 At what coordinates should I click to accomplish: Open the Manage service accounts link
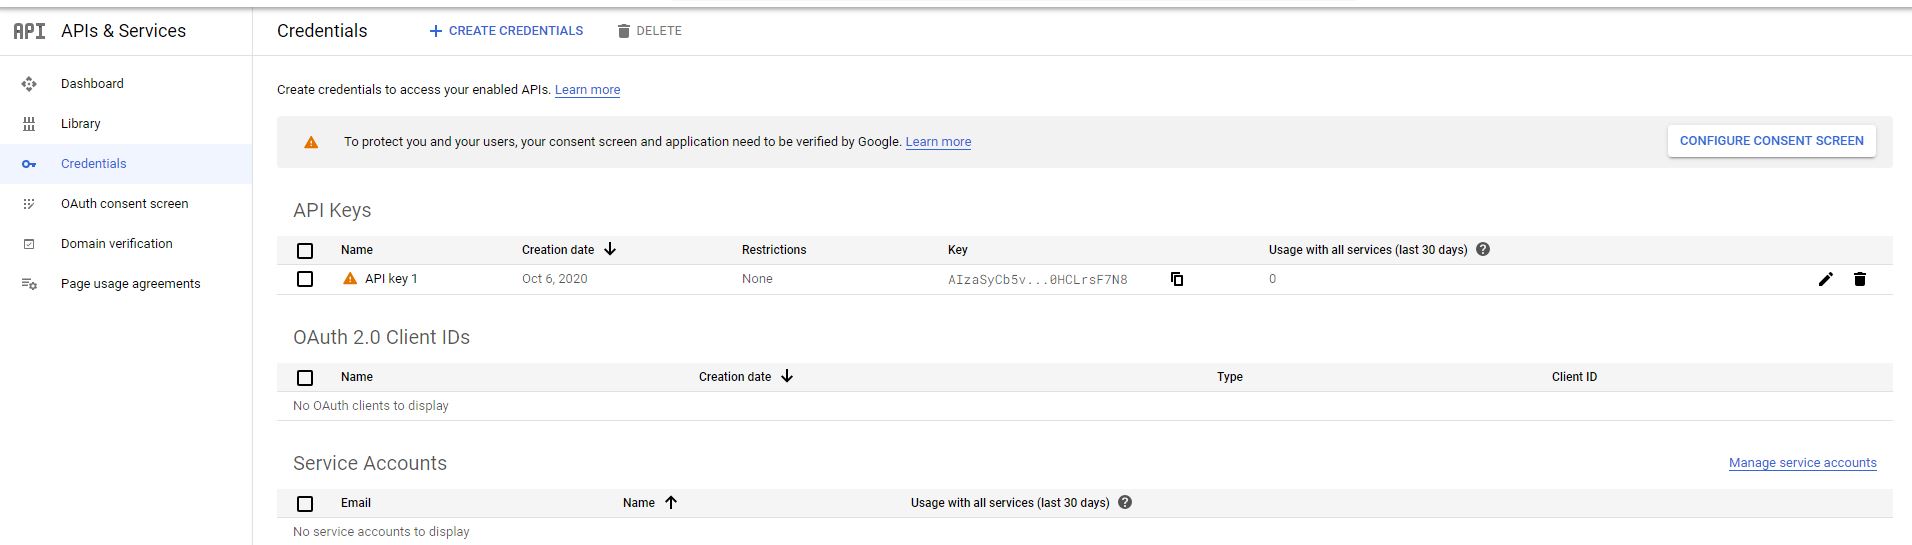(1802, 463)
